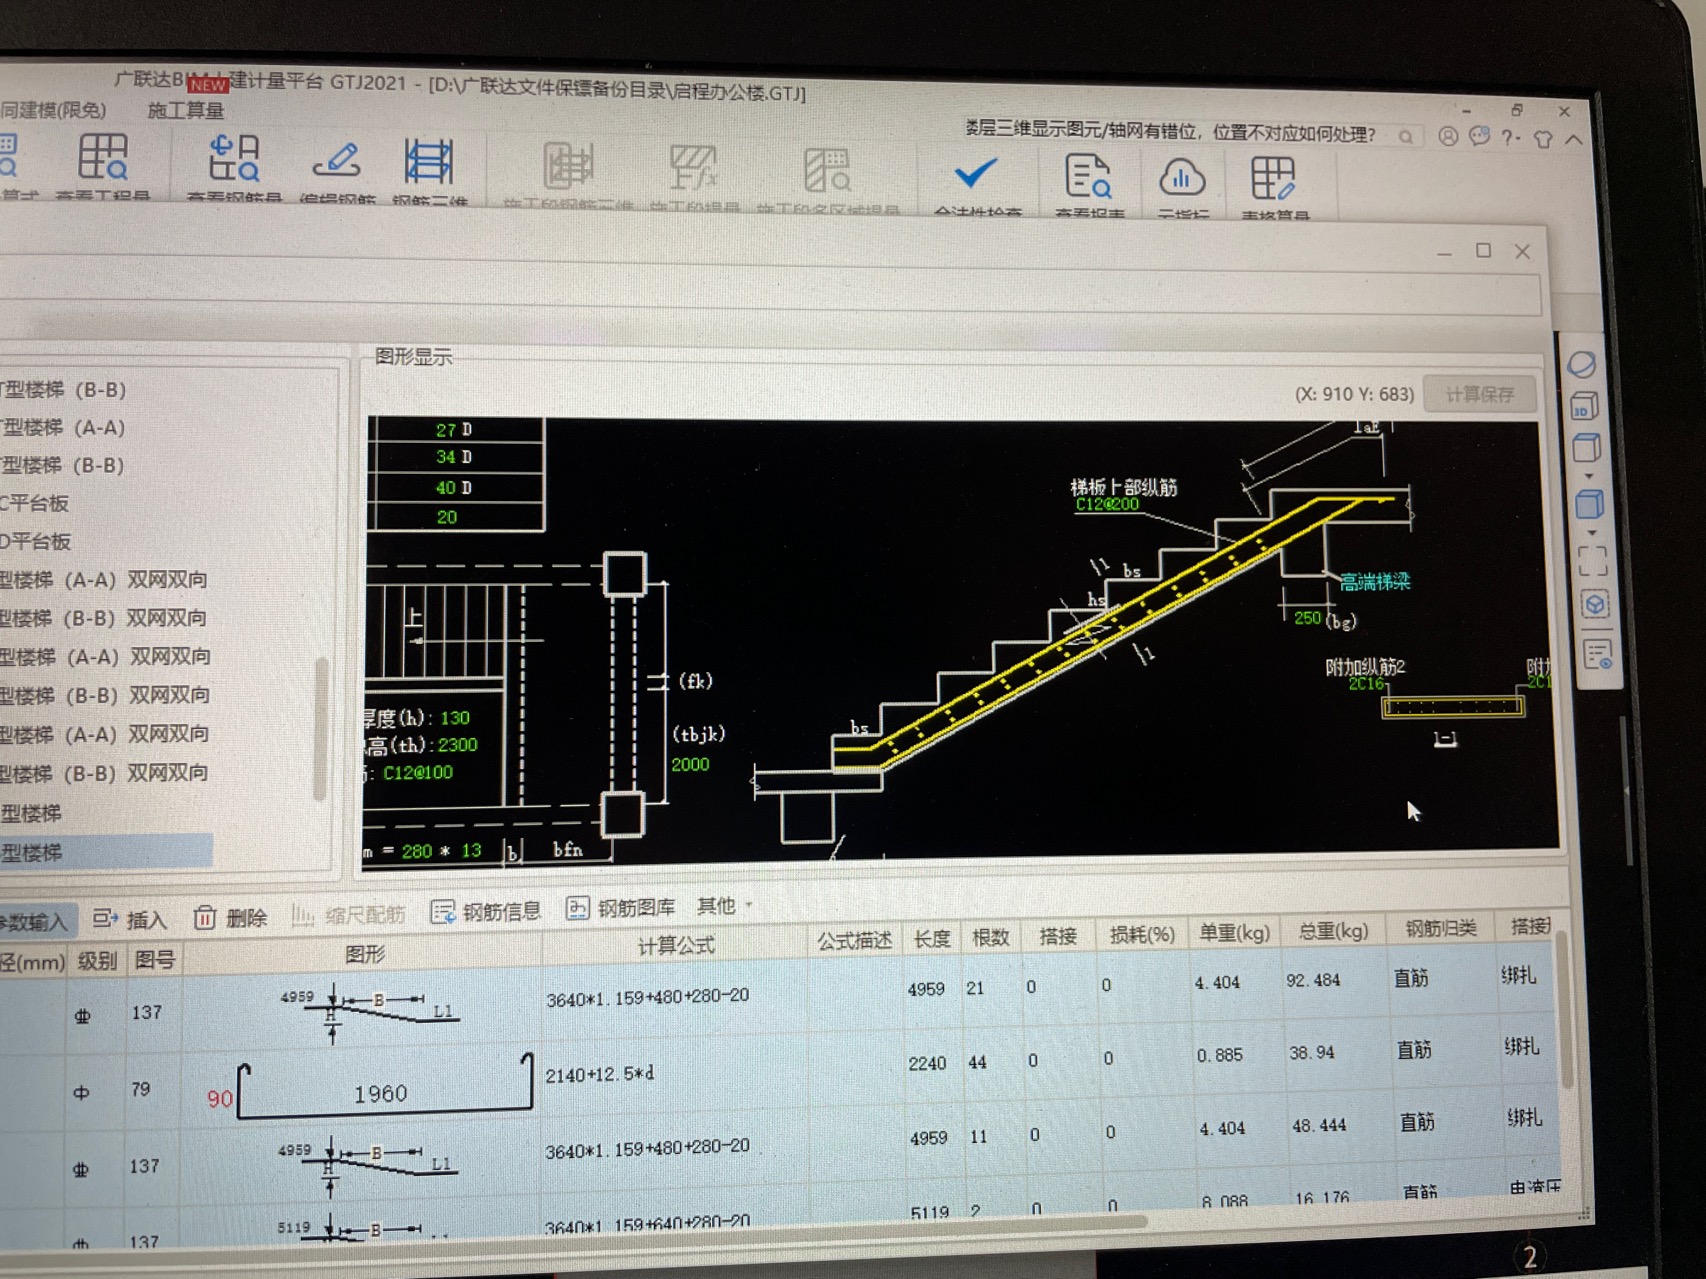Select D平台板 in the list

[x=36, y=541]
